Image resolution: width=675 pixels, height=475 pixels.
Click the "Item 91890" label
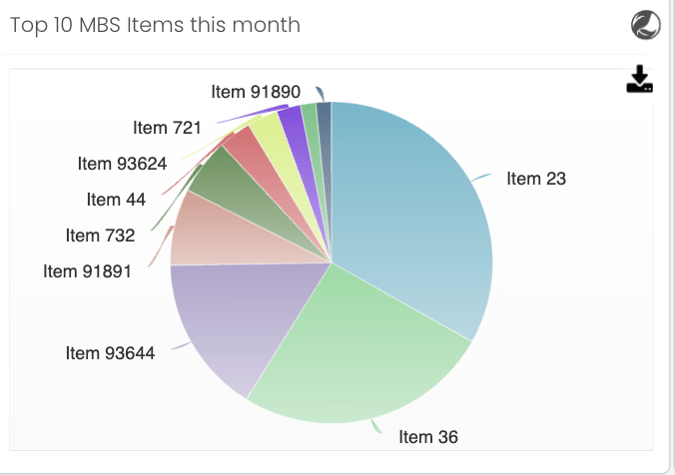click(256, 91)
